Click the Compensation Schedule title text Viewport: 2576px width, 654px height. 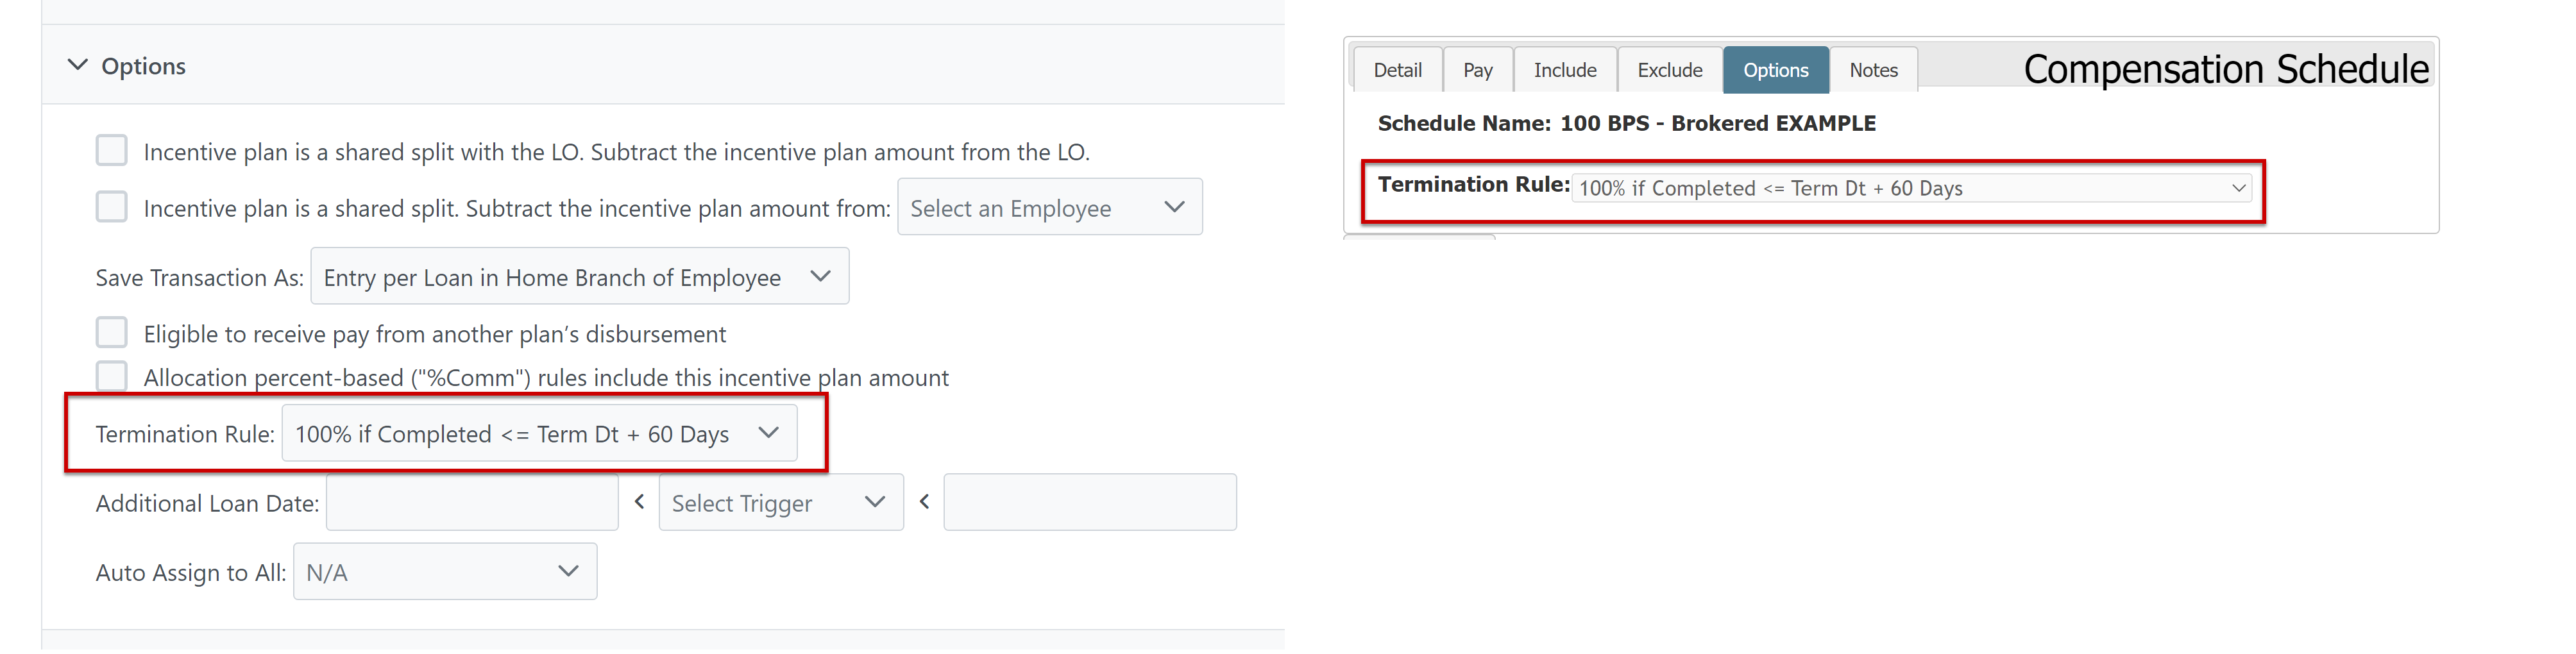(x=2226, y=69)
